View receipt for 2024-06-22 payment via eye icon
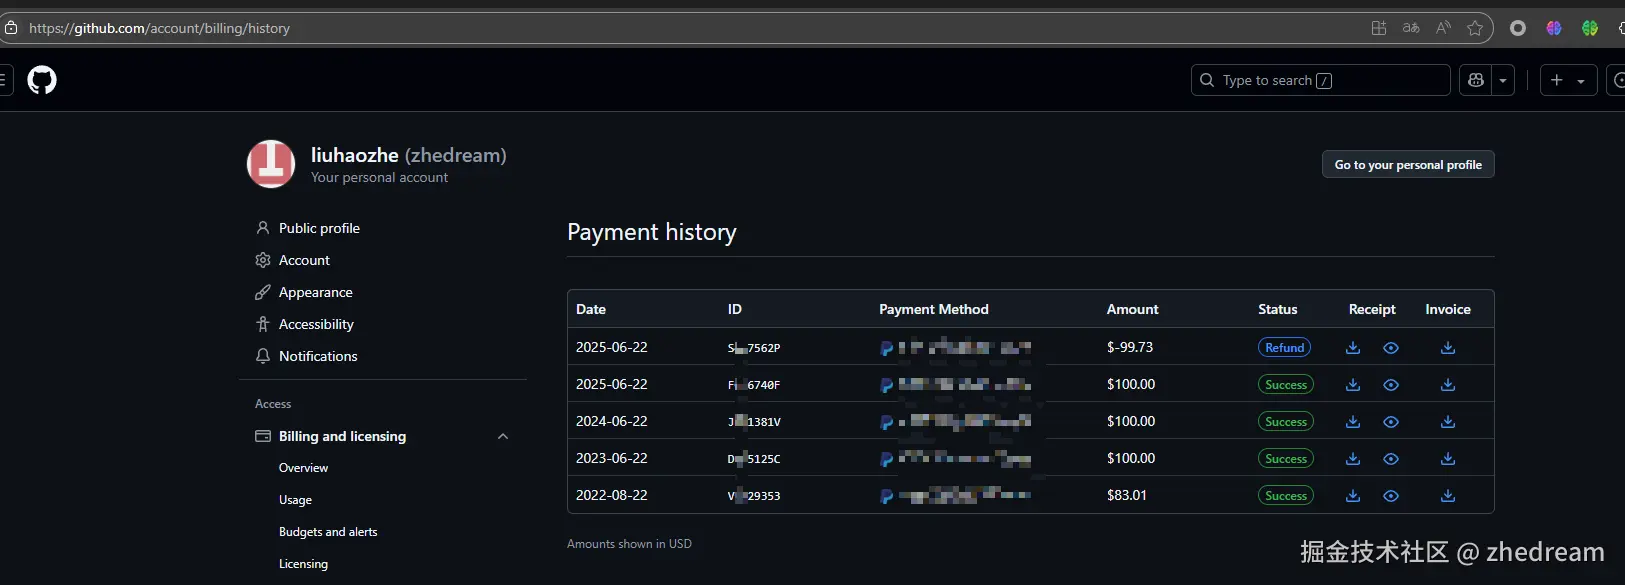The width and height of the screenshot is (1625, 585). pos(1390,422)
